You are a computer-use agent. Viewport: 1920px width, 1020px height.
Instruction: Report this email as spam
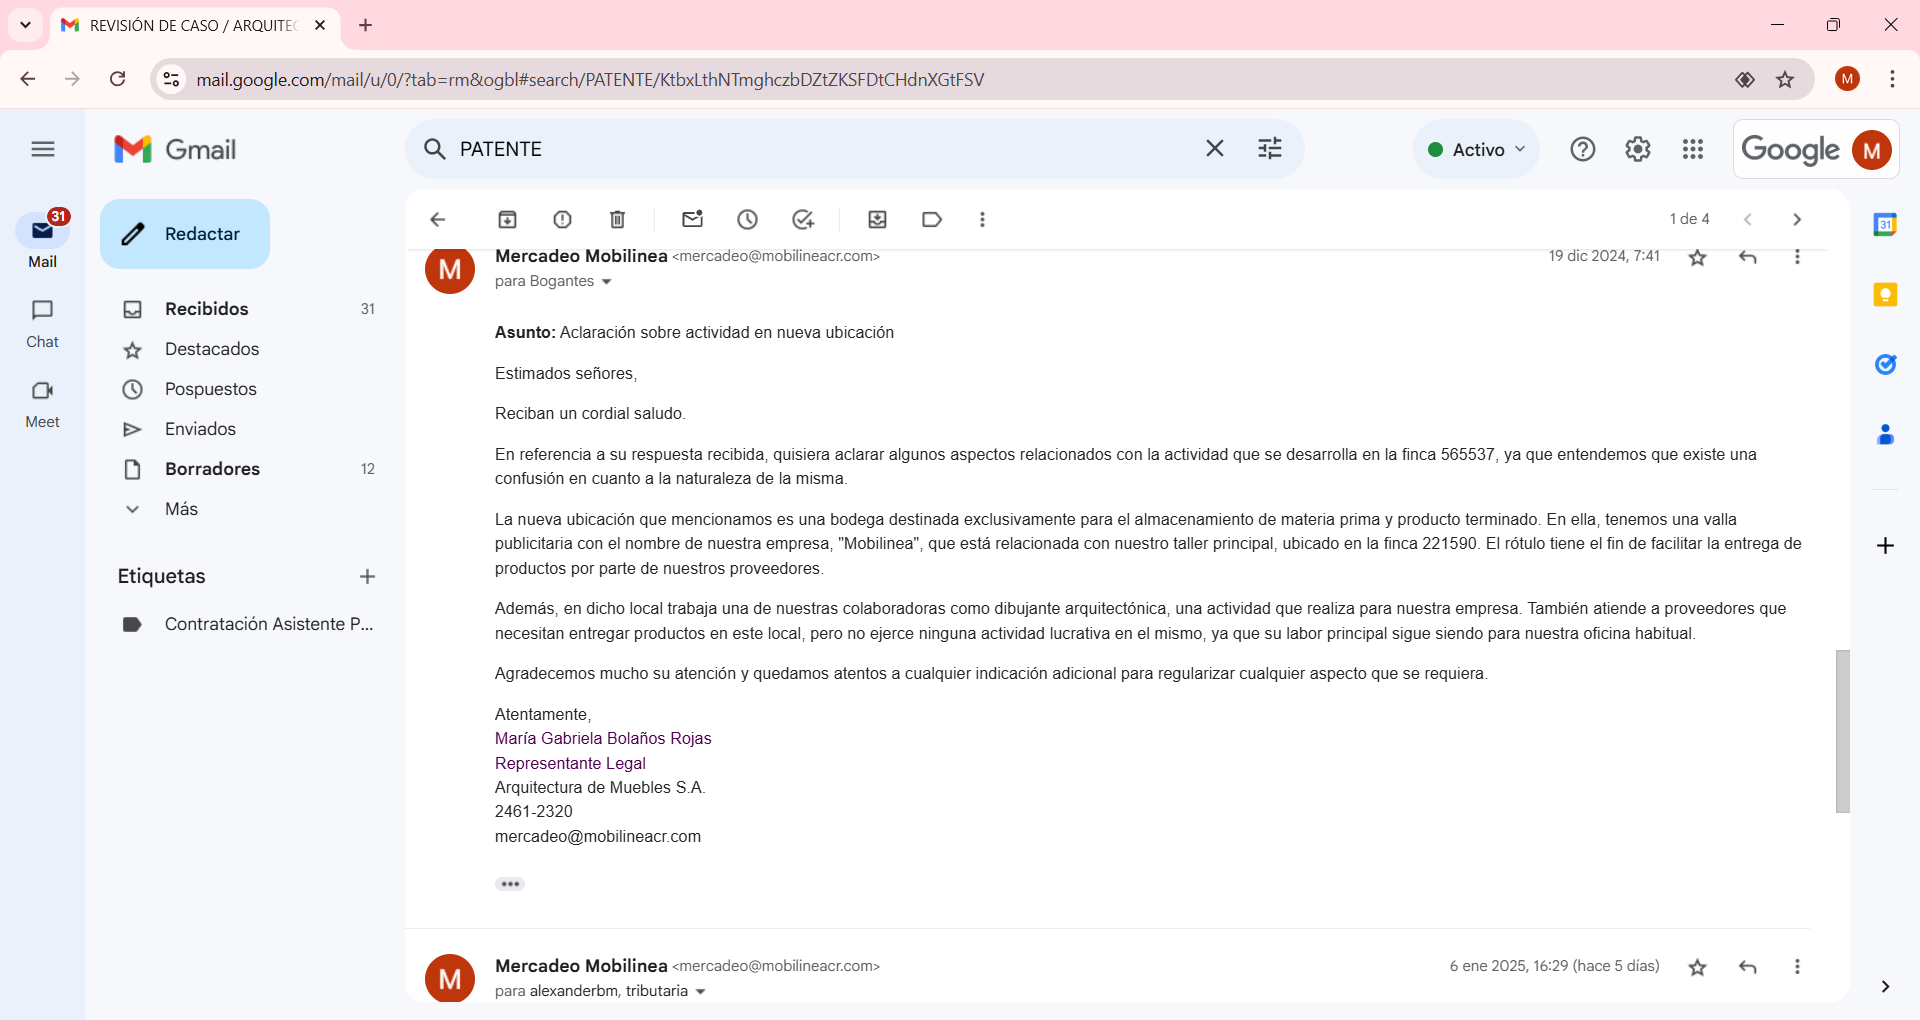pyautogui.click(x=562, y=220)
